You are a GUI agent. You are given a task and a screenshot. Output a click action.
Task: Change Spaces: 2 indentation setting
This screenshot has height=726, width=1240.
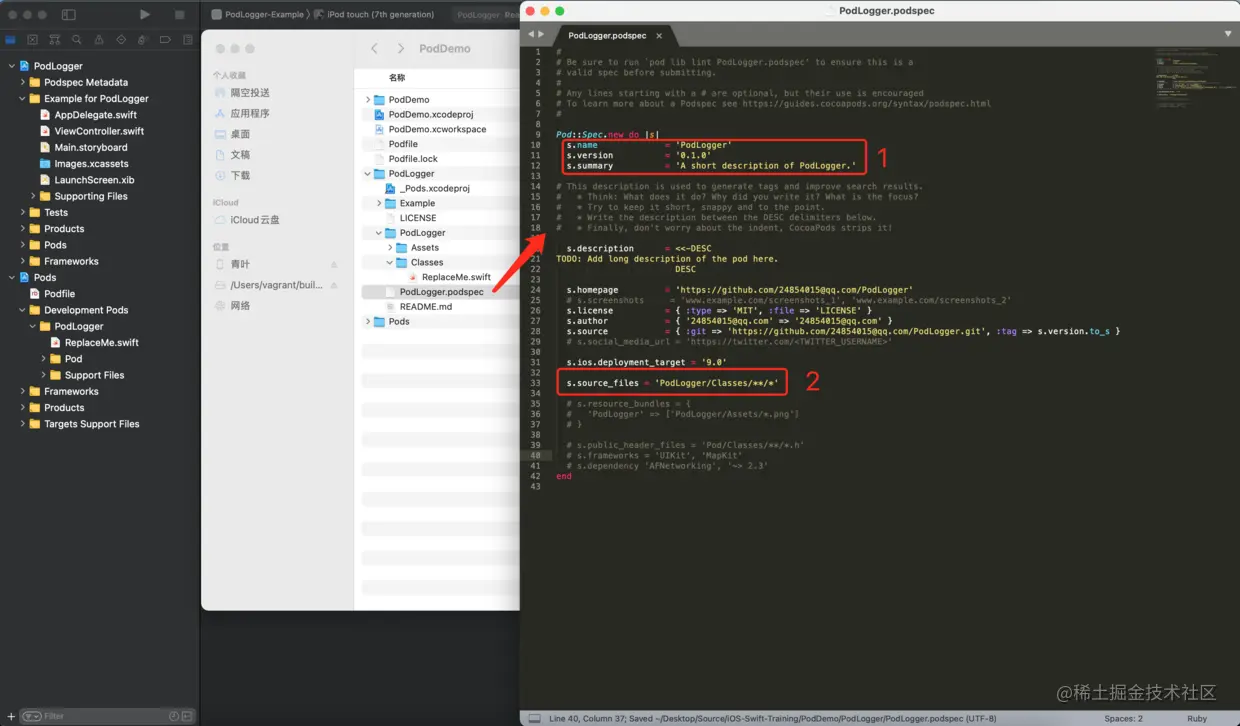1124,718
